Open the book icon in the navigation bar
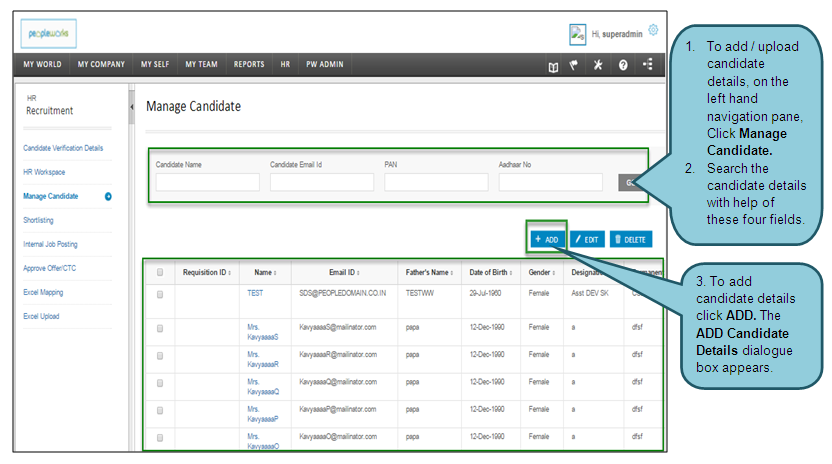 [553, 66]
